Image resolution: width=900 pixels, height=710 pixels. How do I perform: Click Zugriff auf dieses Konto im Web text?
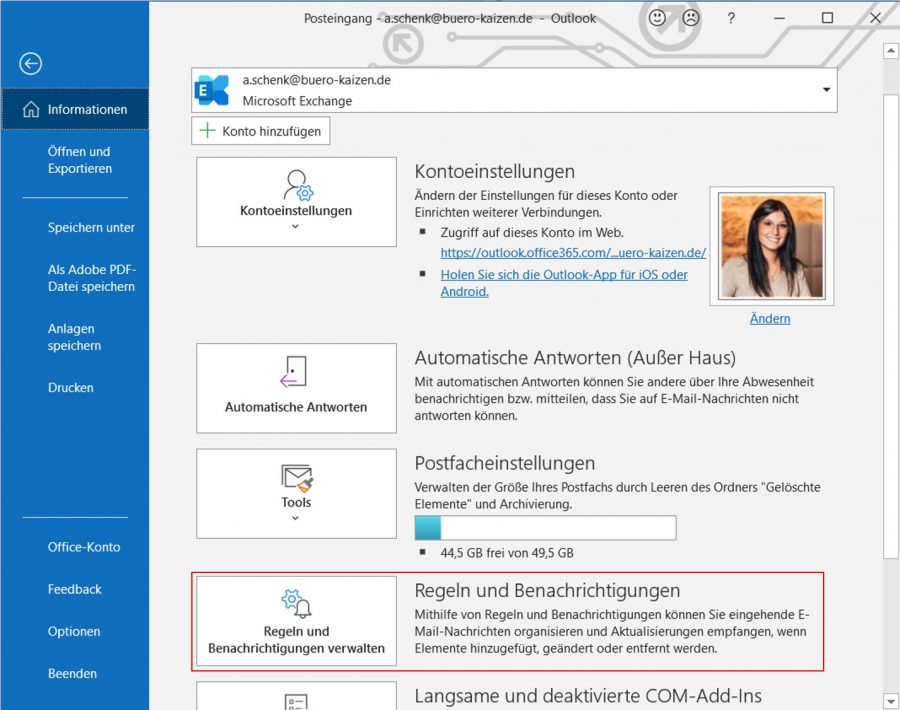pos(532,232)
